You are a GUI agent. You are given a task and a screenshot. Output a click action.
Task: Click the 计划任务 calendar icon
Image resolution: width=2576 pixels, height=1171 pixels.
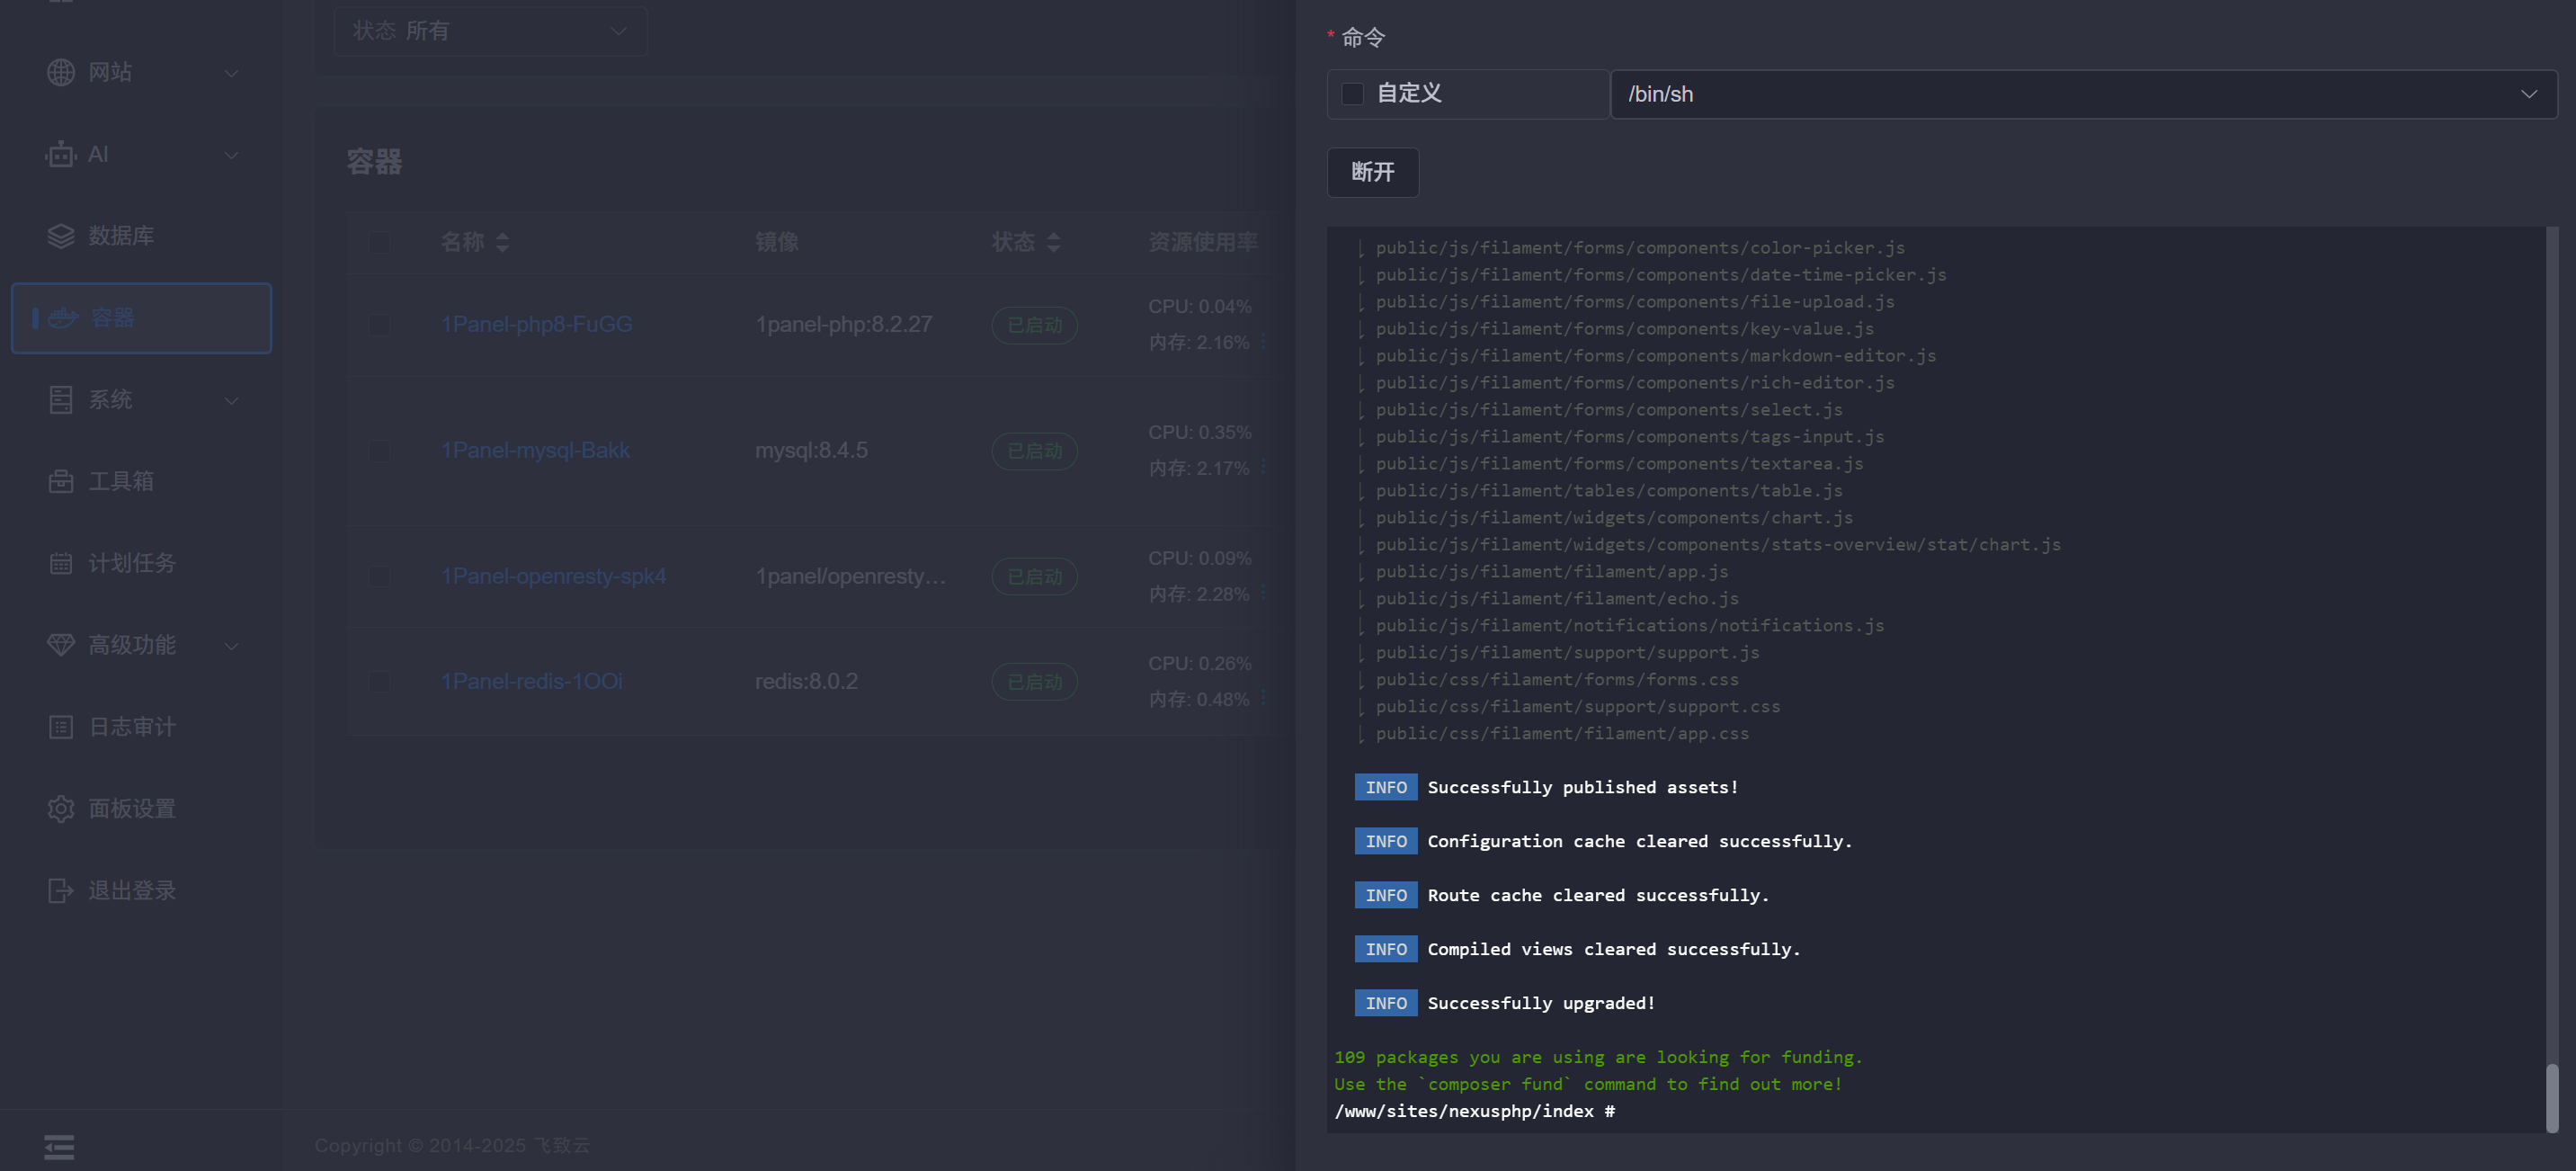[x=61, y=563]
